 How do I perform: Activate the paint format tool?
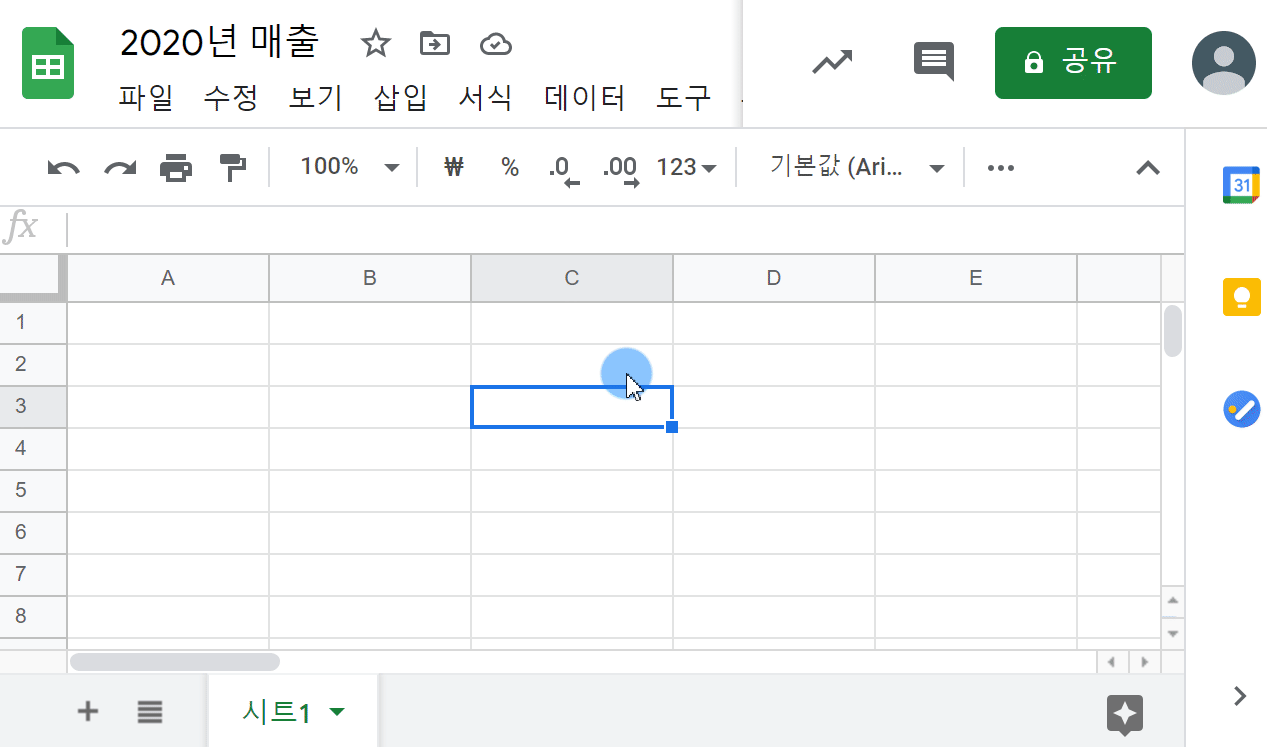233,168
